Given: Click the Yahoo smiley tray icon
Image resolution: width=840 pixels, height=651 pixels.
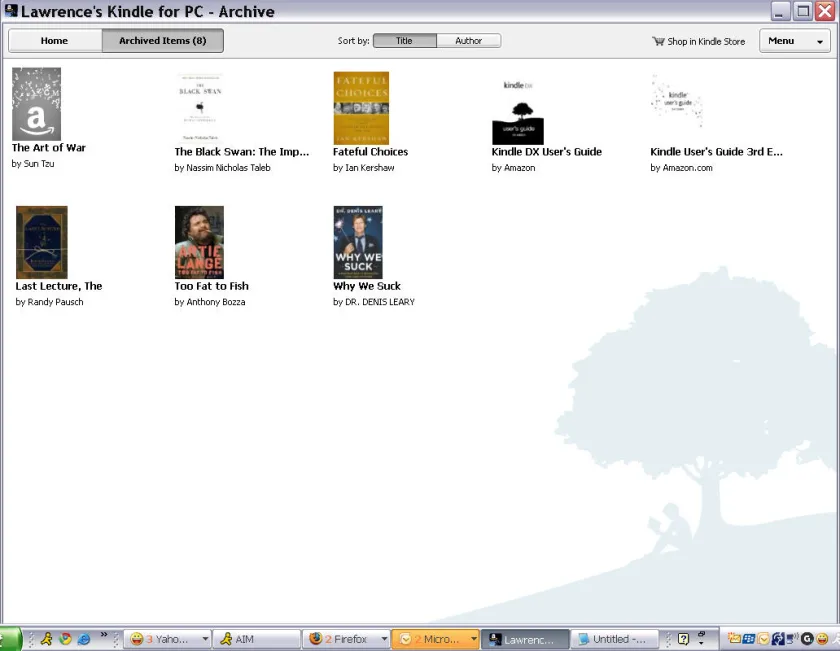Looking at the screenshot, I should pos(821,639).
